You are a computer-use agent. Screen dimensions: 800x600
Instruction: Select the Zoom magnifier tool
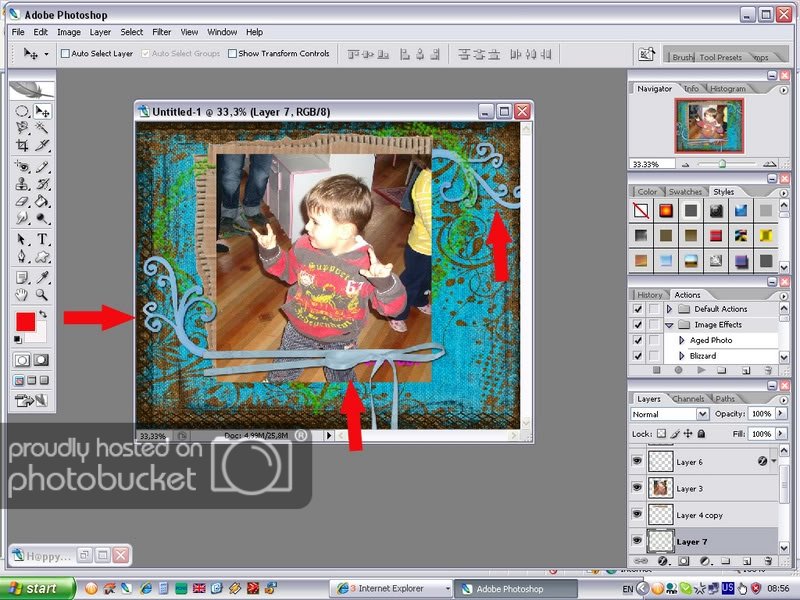coord(42,294)
